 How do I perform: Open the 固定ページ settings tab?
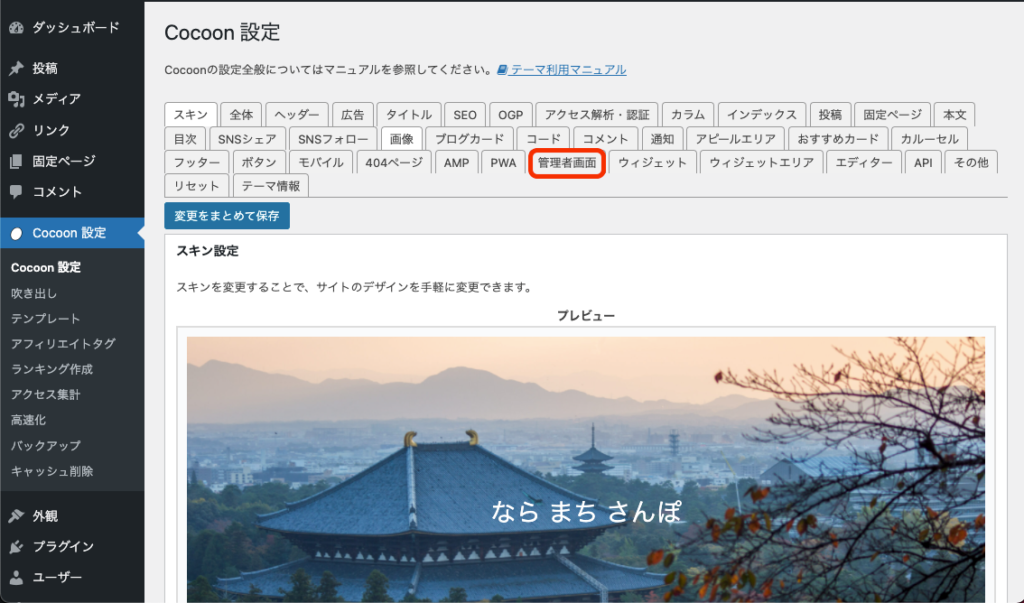tap(892, 114)
